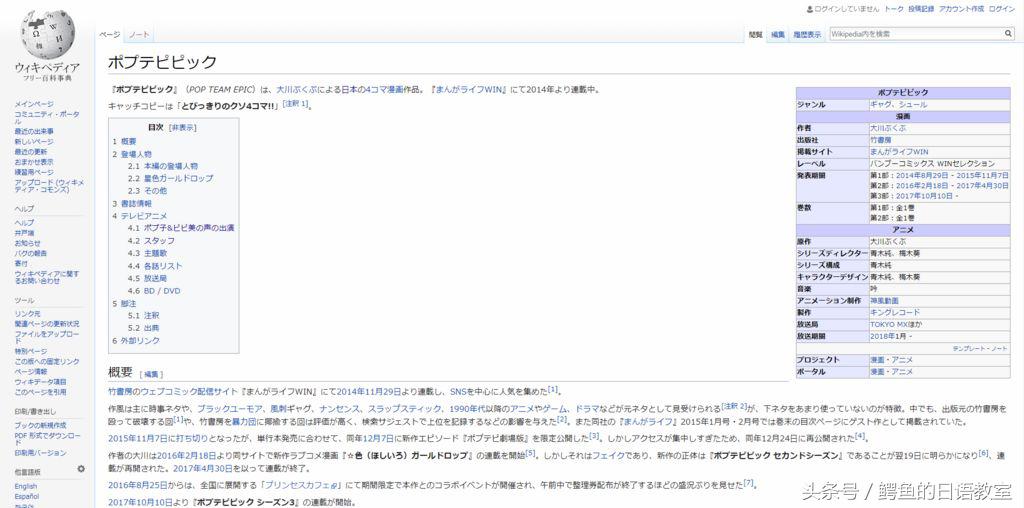This screenshot has width=1024, height=508.
Task: Open お知らせ sidebar link
Action: point(27,244)
